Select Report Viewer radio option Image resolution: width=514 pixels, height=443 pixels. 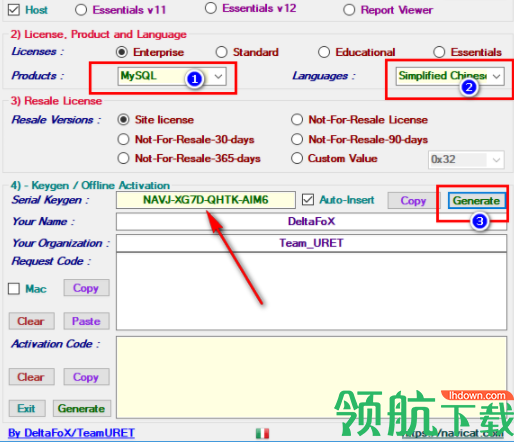(x=349, y=10)
